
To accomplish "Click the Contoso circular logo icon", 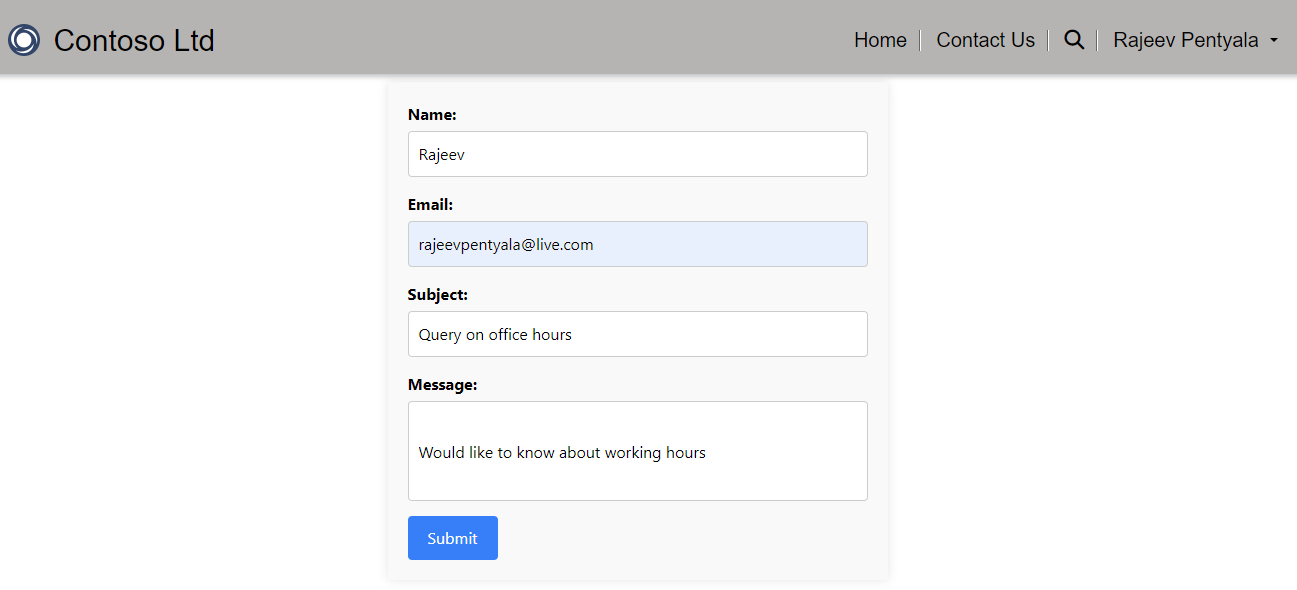I will coord(24,40).
